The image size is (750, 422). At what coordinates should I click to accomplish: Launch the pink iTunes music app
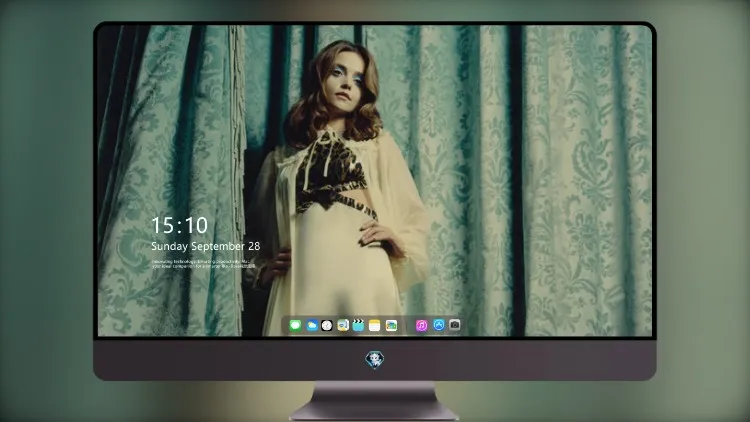[421, 325]
